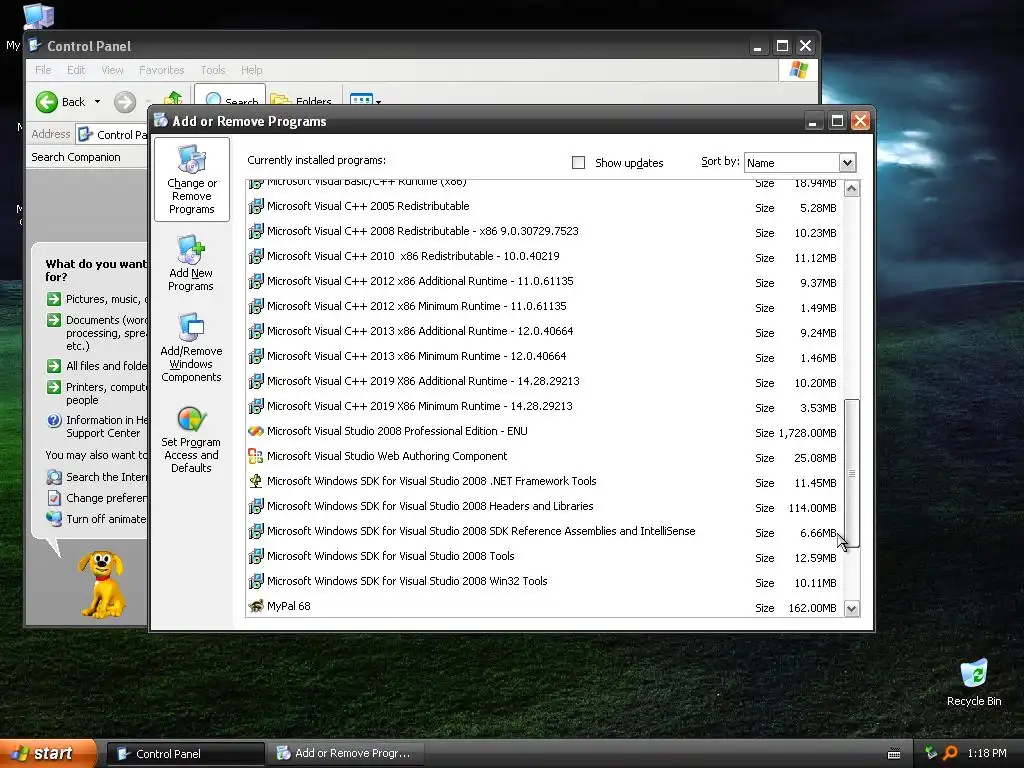The width and height of the screenshot is (1024, 768).
Task: Click Visual Studio 2008 Professional Edition icon
Action: pyautogui.click(x=256, y=431)
